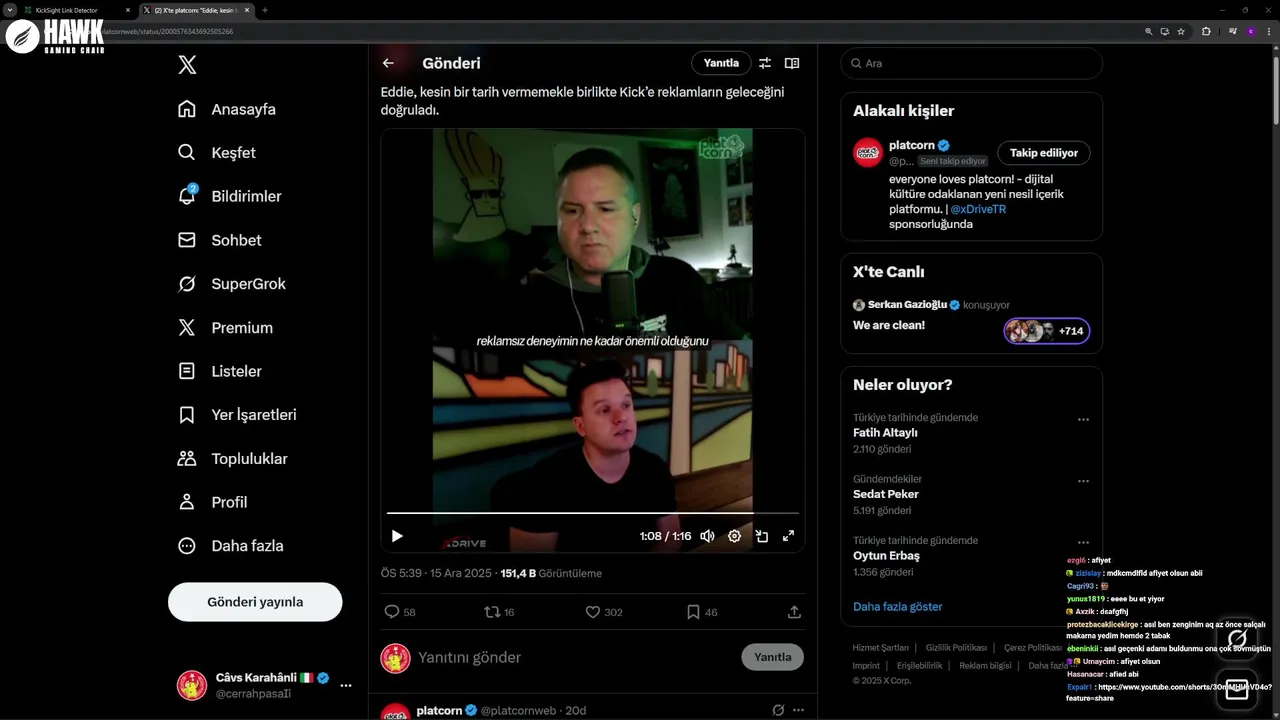The image size is (1280, 720).
Task: Open the Hizmet Şartları footer link
Action: pos(880,648)
